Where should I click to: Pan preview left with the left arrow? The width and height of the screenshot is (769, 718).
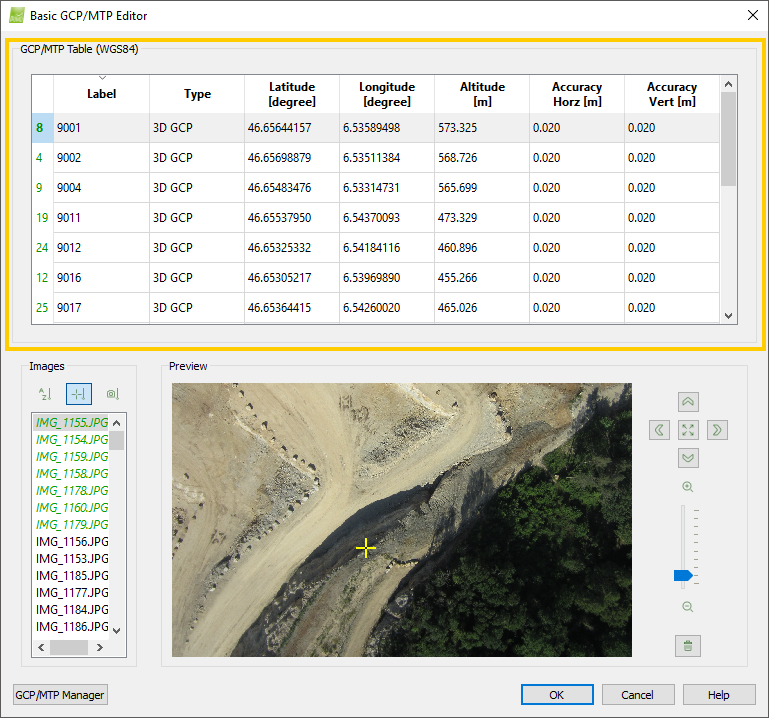click(x=660, y=430)
